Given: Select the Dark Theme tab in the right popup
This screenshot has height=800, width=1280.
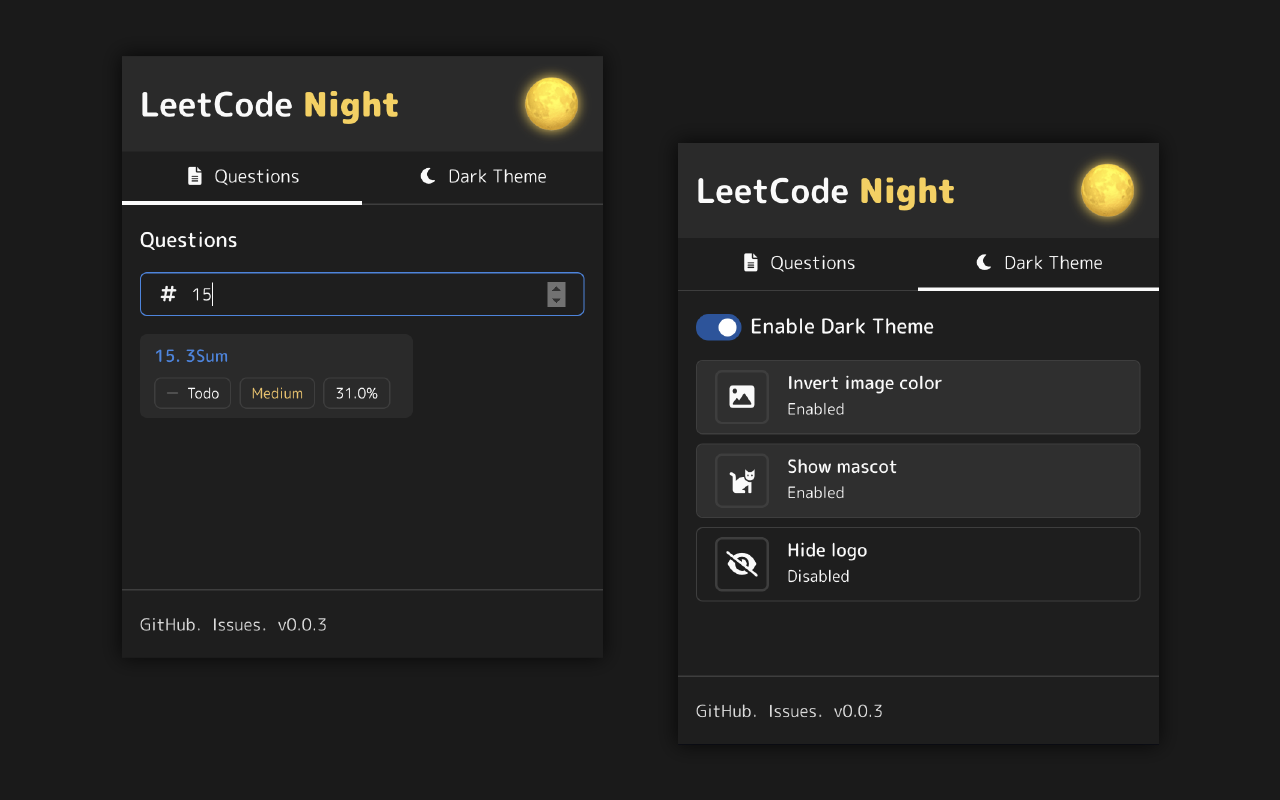Looking at the screenshot, I should click(x=1039, y=263).
